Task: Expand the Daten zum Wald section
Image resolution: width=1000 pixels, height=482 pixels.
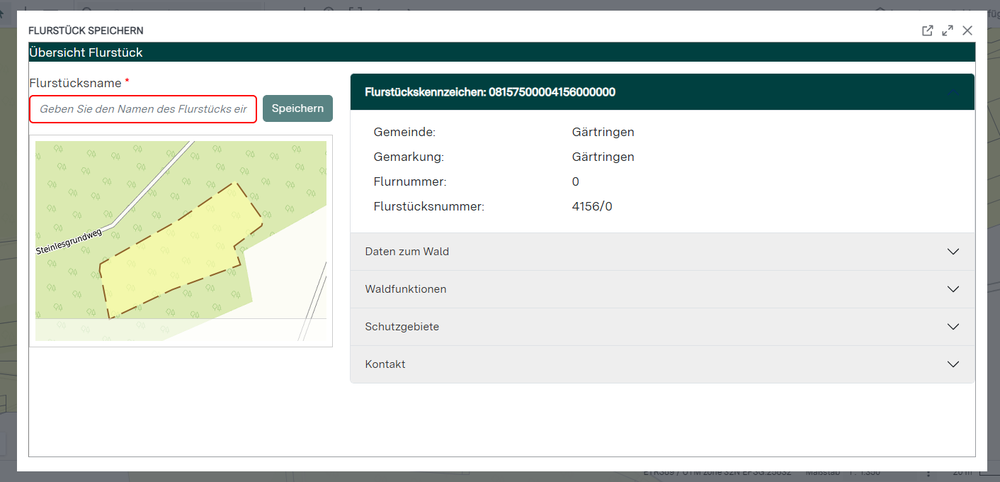Action: coord(662,251)
